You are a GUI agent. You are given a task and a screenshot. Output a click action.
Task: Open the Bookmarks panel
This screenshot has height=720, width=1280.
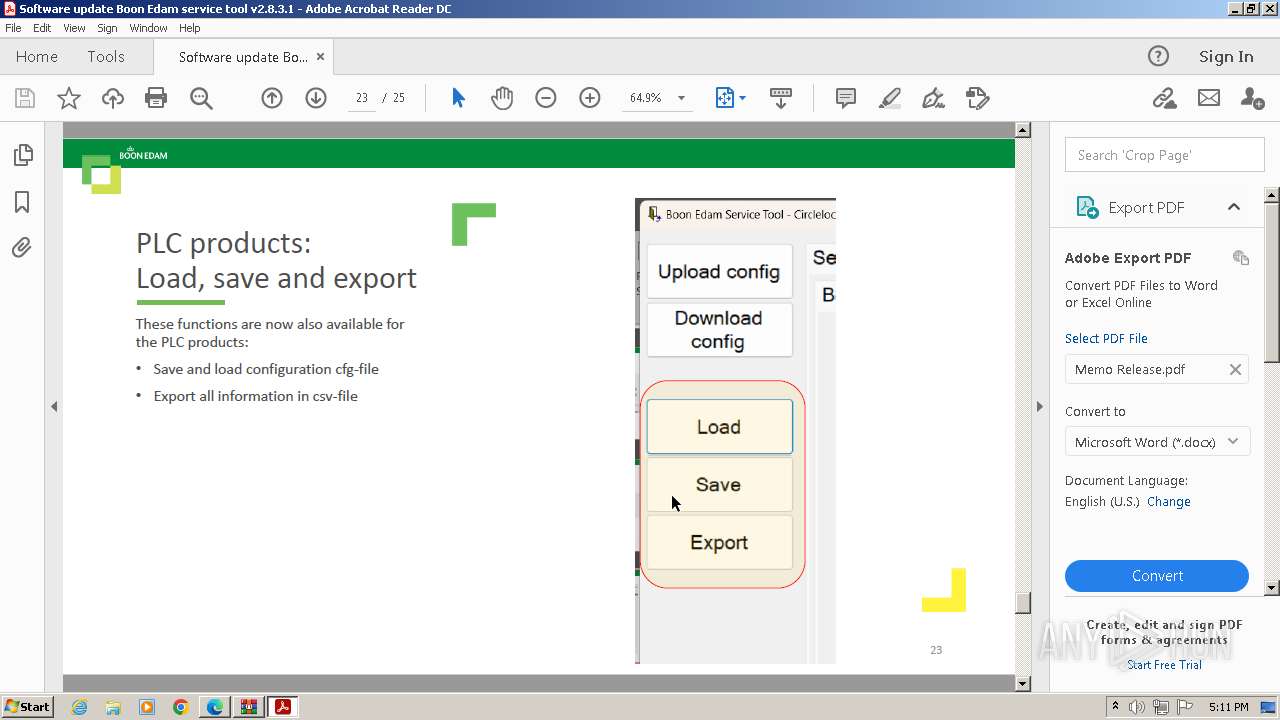22,202
